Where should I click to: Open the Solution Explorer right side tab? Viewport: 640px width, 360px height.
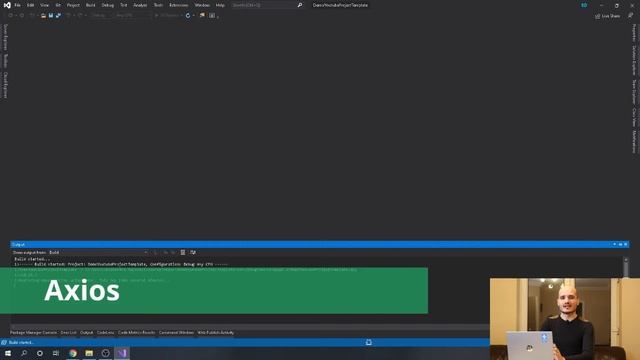pyautogui.click(x=634, y=60)
